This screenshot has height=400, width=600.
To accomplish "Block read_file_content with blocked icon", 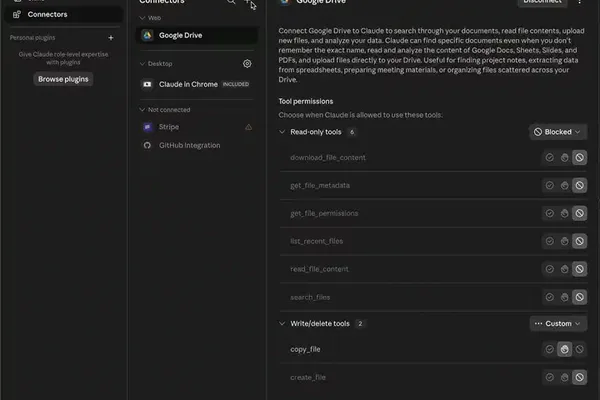I will pos(579,269).
